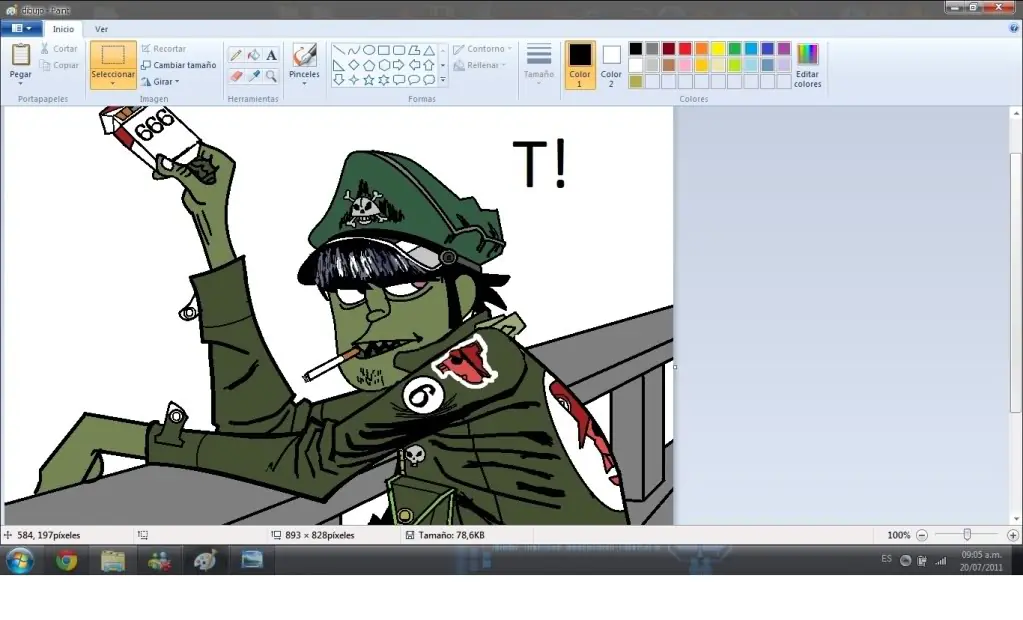
Task: Select the Fill with color bucket tool
Action: [x=254, y=55]
